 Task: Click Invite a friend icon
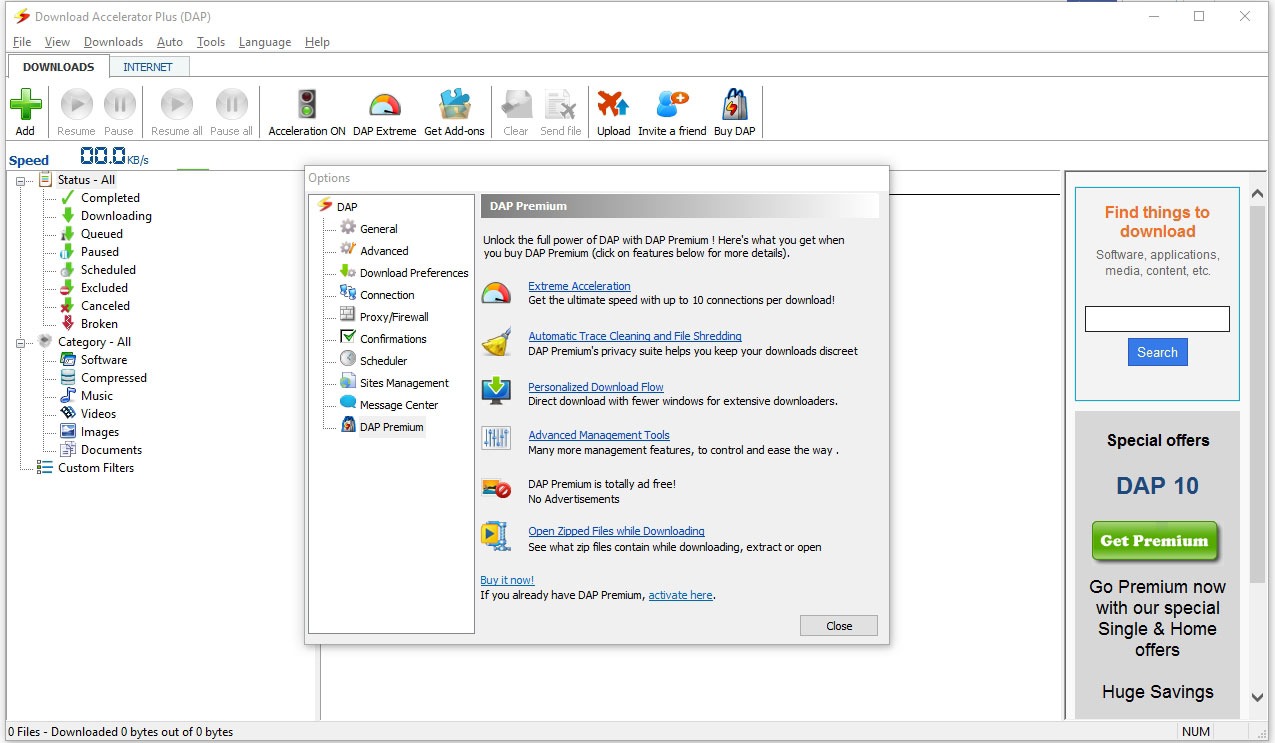click(x=672, y=105)
